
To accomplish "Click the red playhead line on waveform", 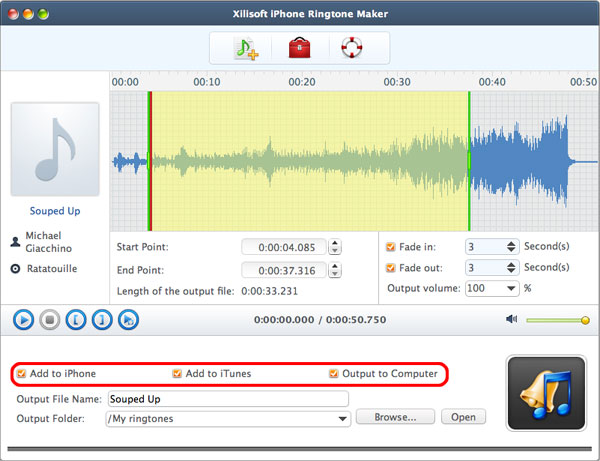I will pyautogui.click(x=151, y=161).
